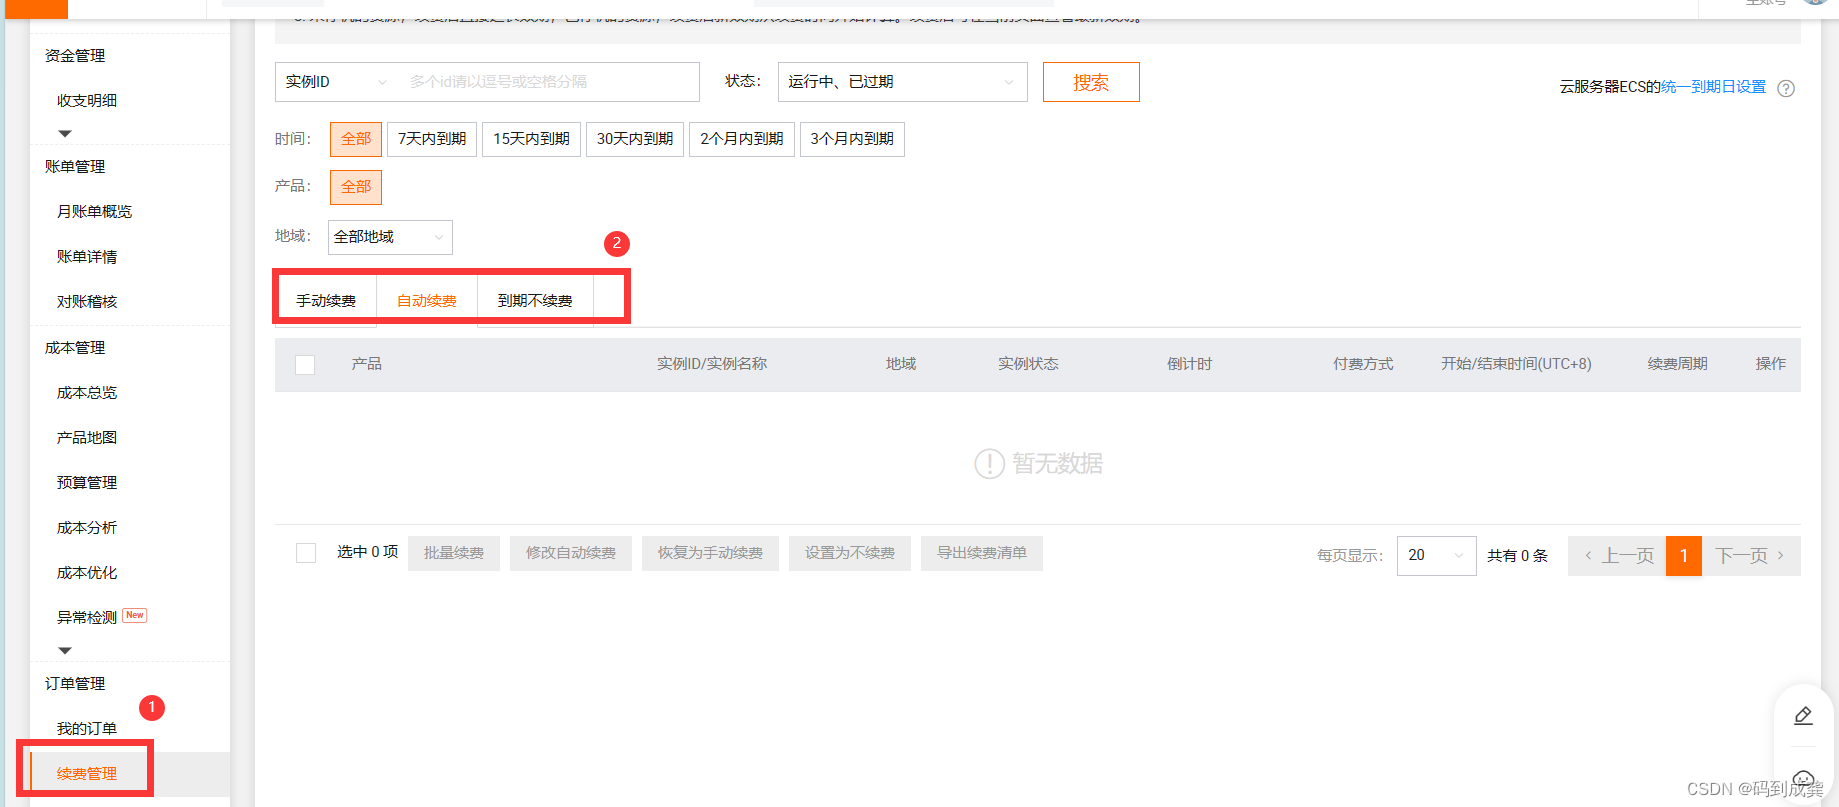The width and height of the screenshot is (1839, 807).
Task: Select the 全部 product filter
Action: point(356,187)
